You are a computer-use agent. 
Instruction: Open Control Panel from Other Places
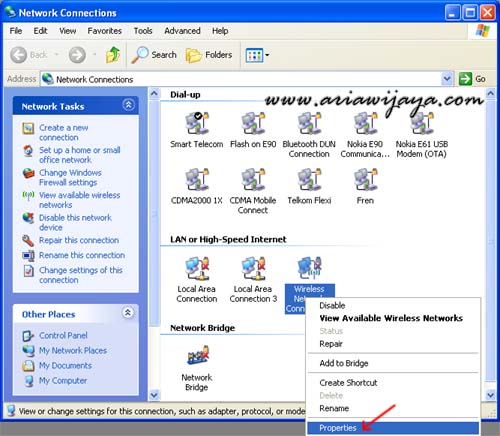click(x=63, y=336)
